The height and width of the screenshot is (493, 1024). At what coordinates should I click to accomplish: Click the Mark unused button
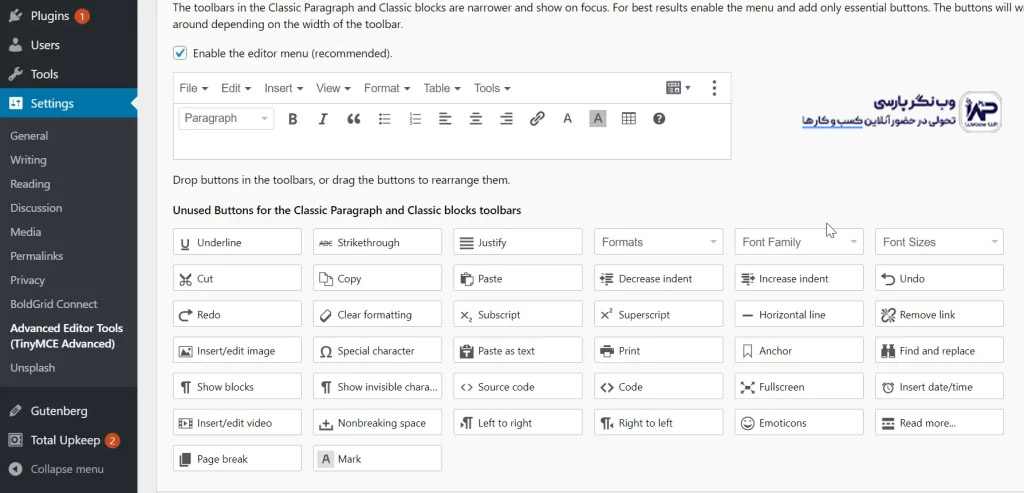coord(377,459)
